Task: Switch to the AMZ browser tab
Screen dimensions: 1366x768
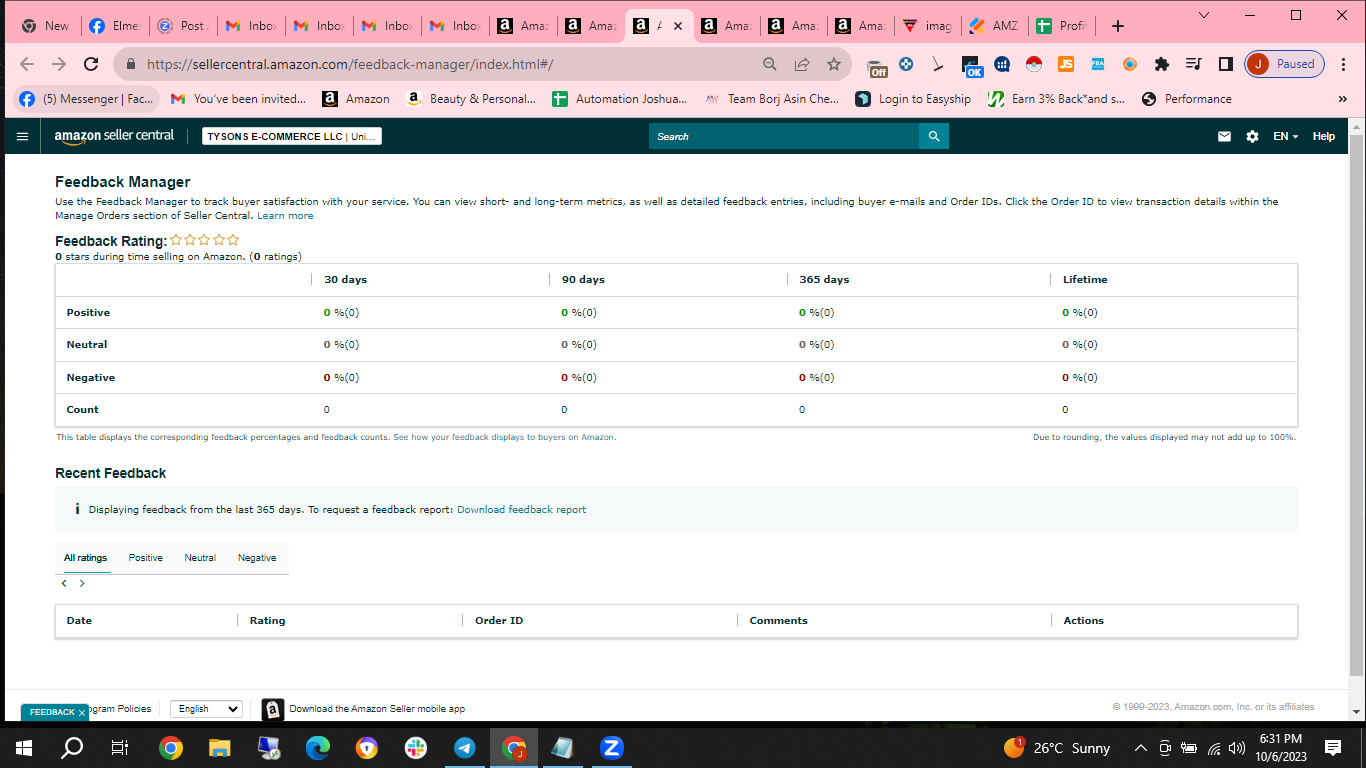Action: pos(994,26)
